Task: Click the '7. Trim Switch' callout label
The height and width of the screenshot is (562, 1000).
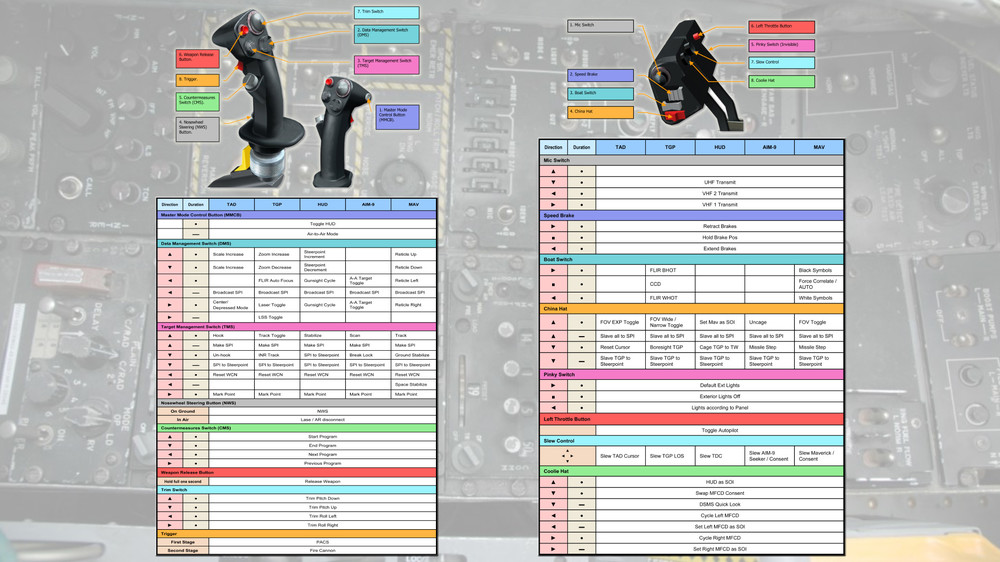Action: coord(386,12)
